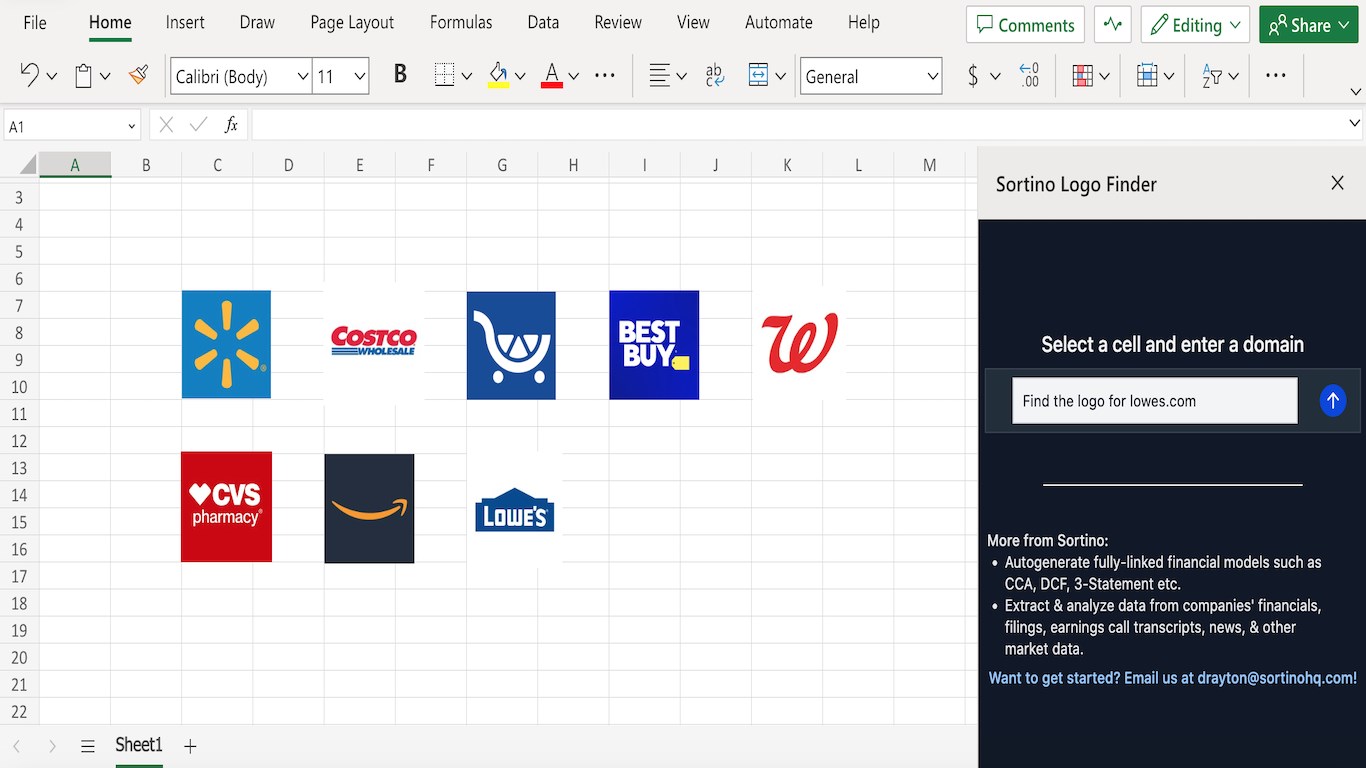
Task: Open the Automate tab
Action: pos(779,22)
